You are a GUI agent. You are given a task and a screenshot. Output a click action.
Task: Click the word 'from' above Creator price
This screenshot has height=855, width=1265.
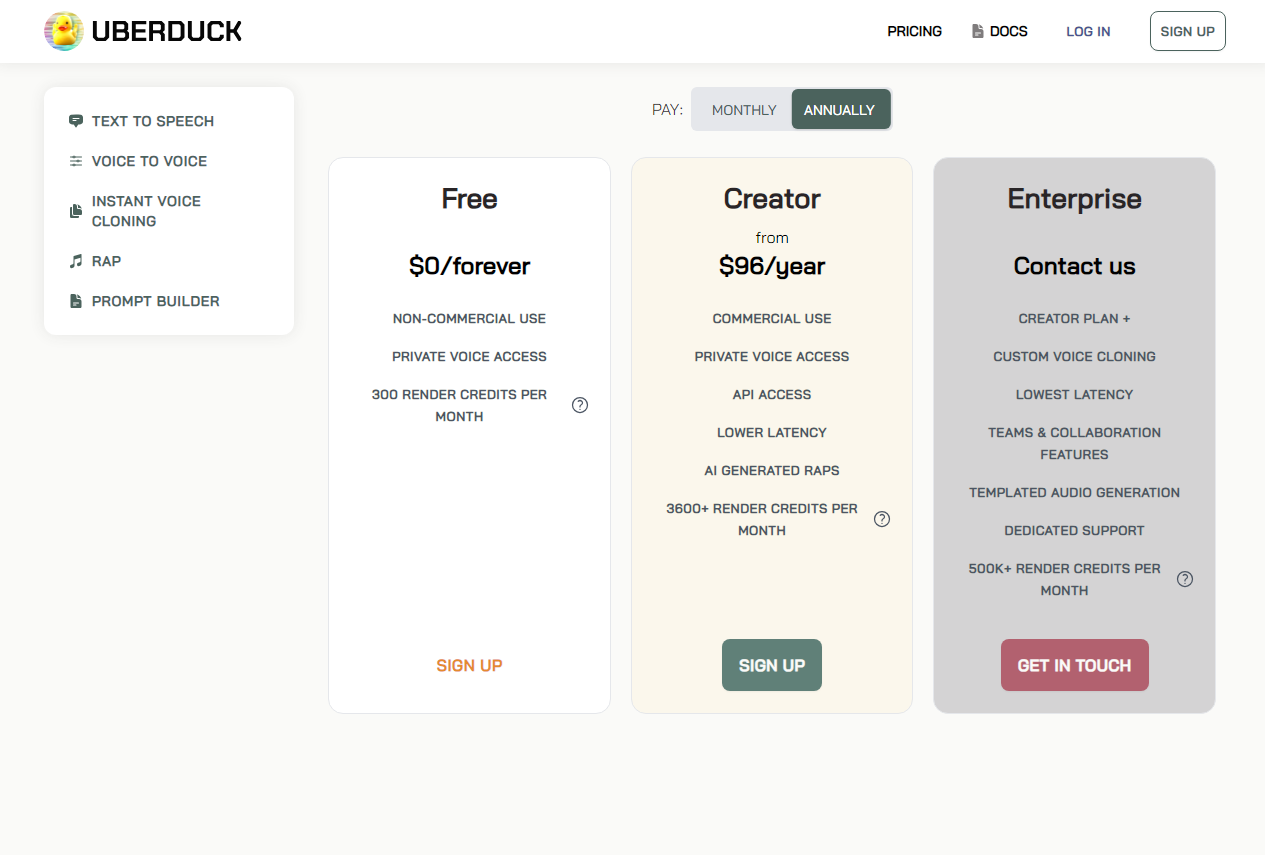point(772,238)
